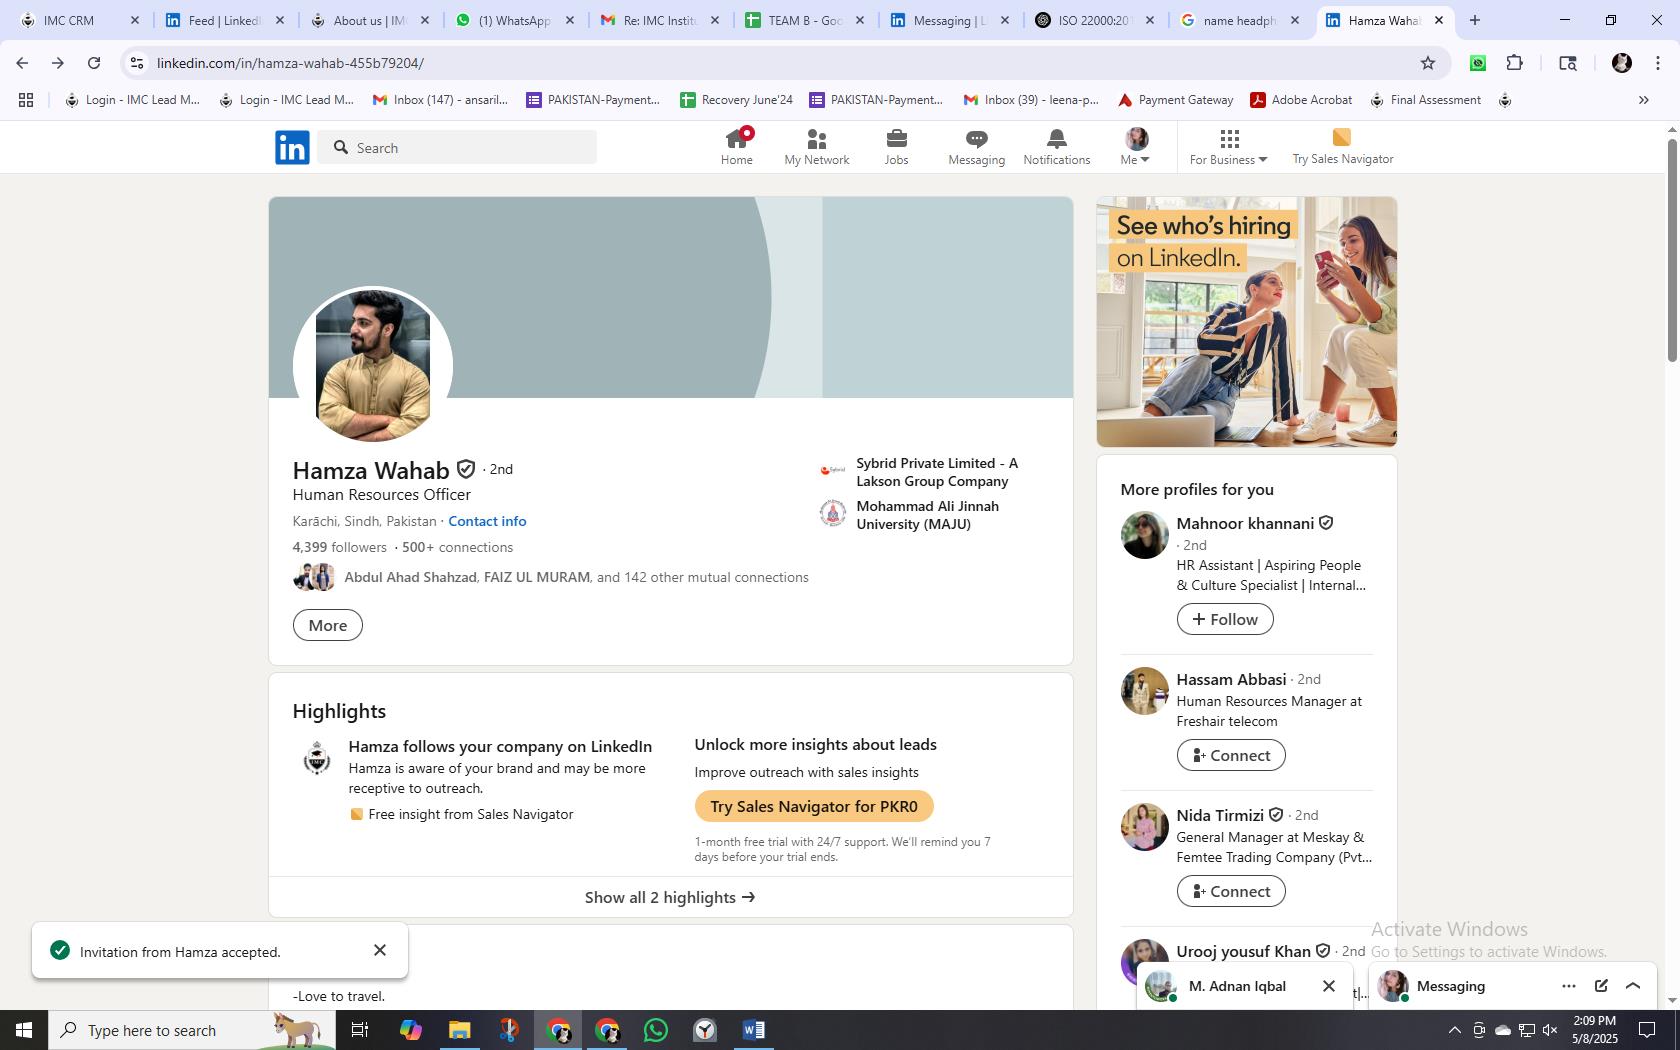Switch to Re: IMC Gmail tab
The image size is (1680, 1050).
click(660, 20)
